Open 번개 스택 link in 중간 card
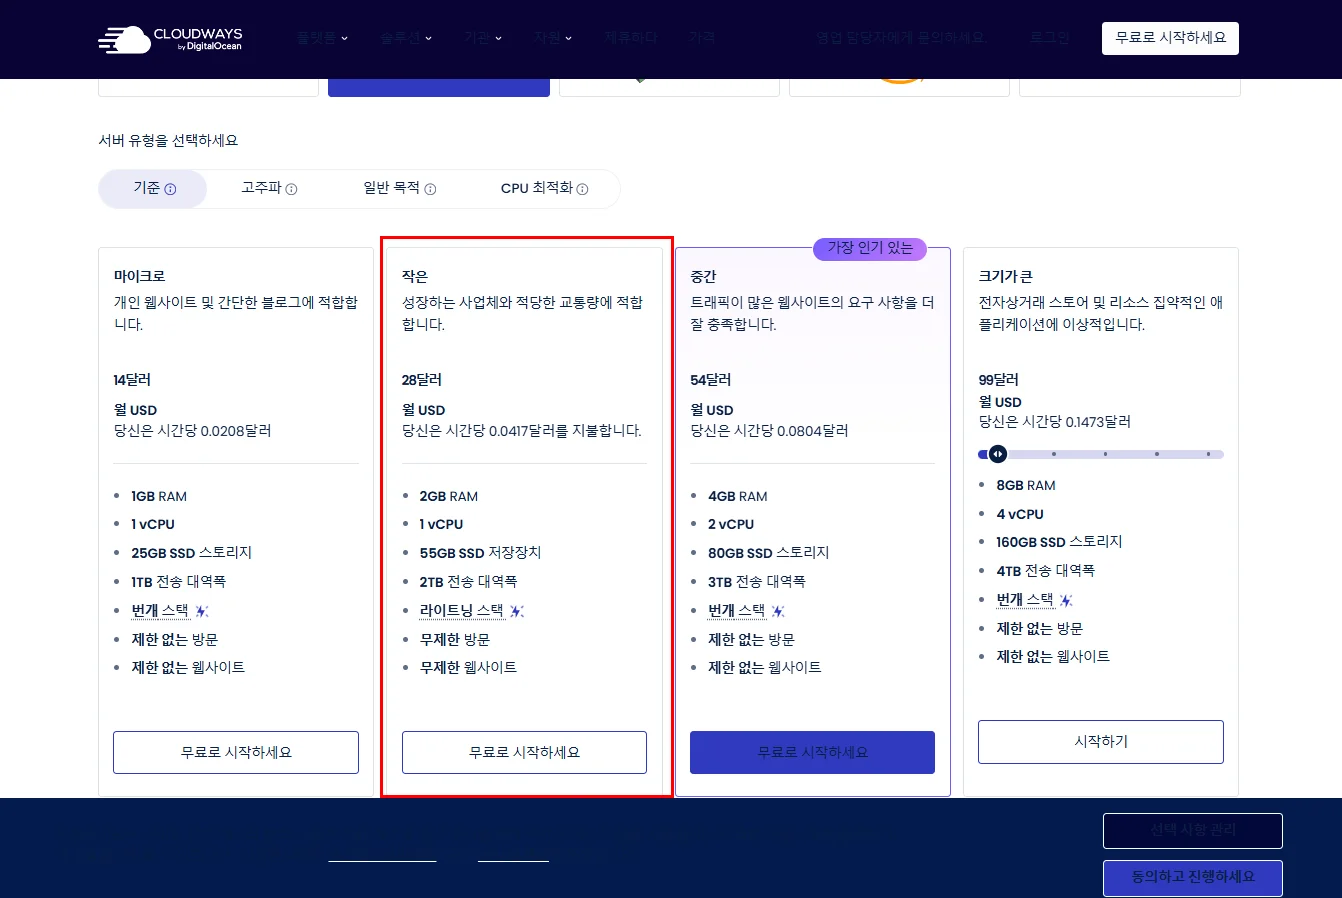 click(x=737, y=611)
